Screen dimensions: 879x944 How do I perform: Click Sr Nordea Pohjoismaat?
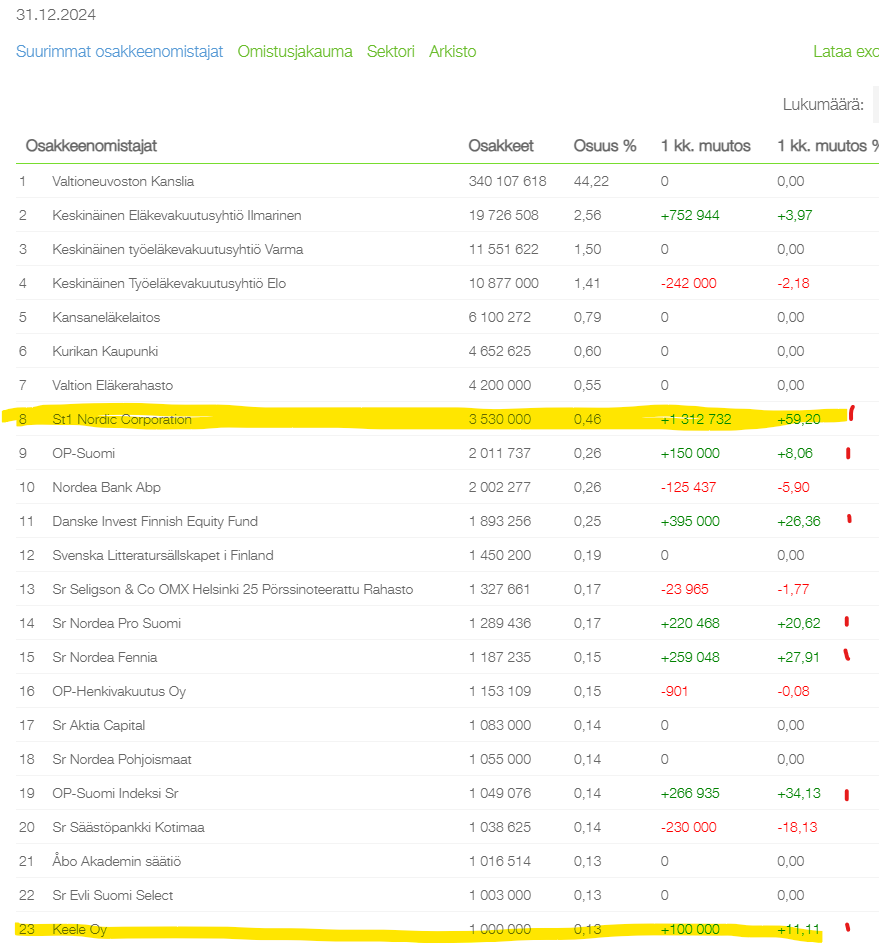(x=122, y=760)
